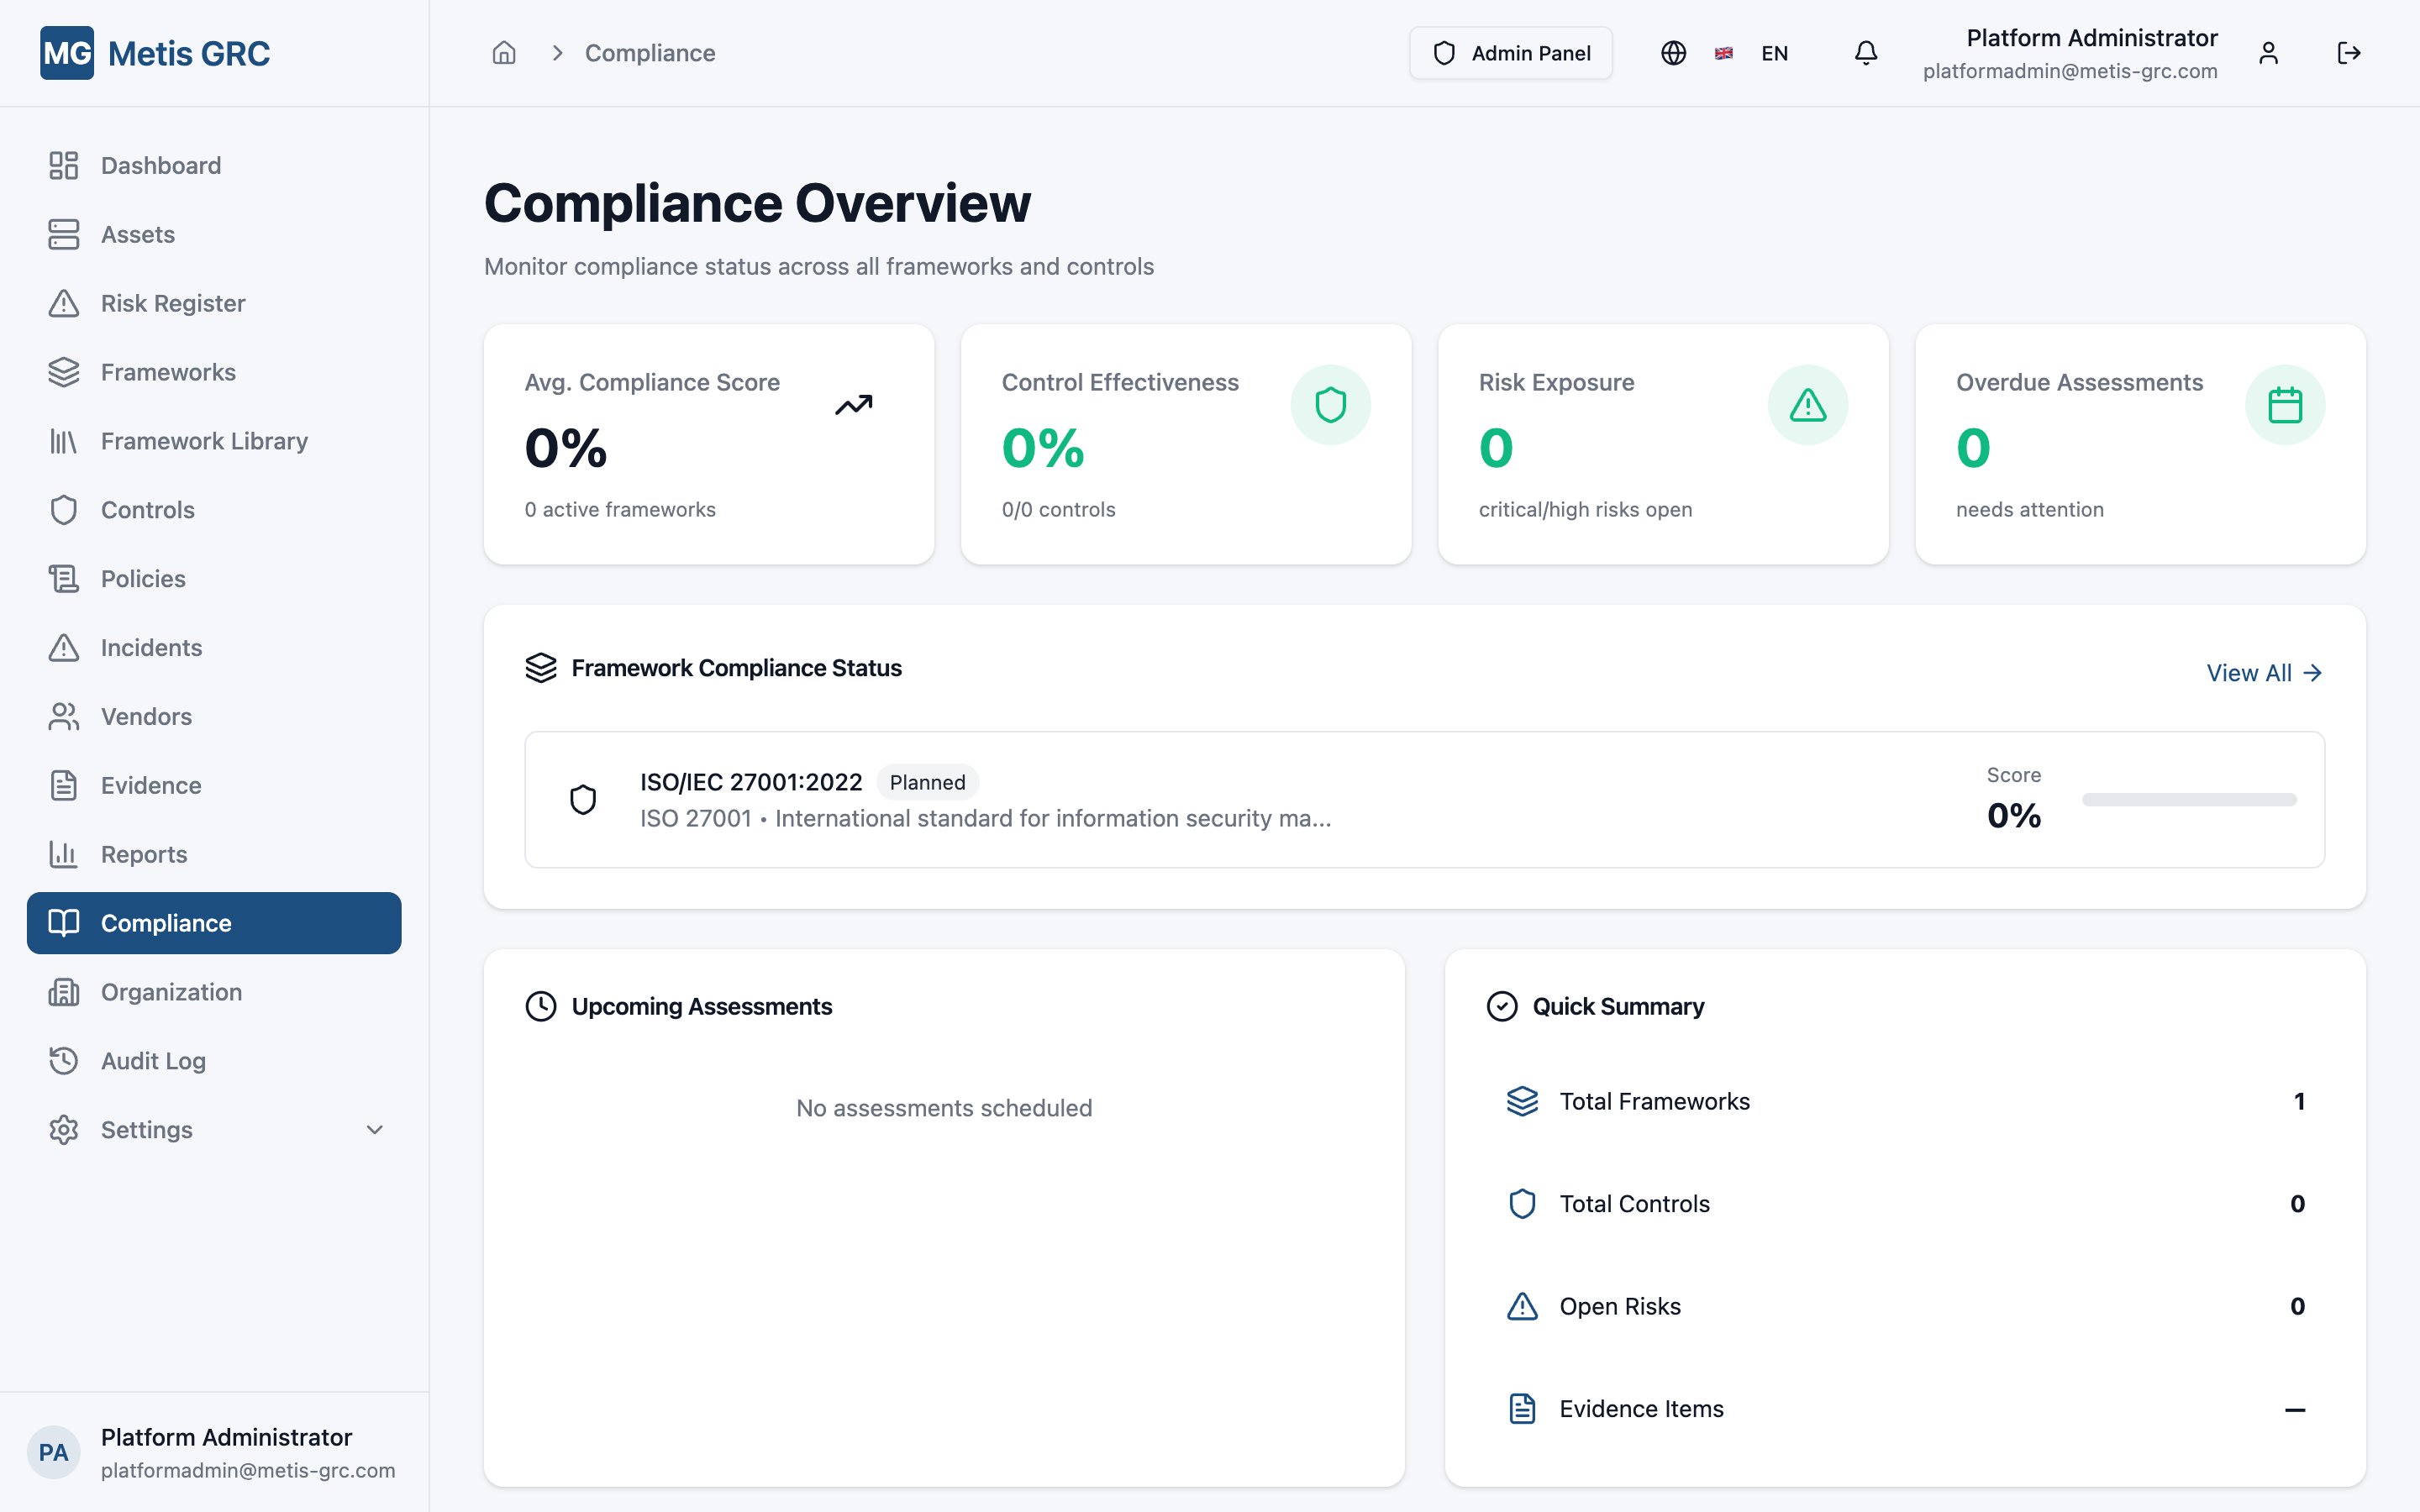Select the Evidence document icon

point(63,785)
